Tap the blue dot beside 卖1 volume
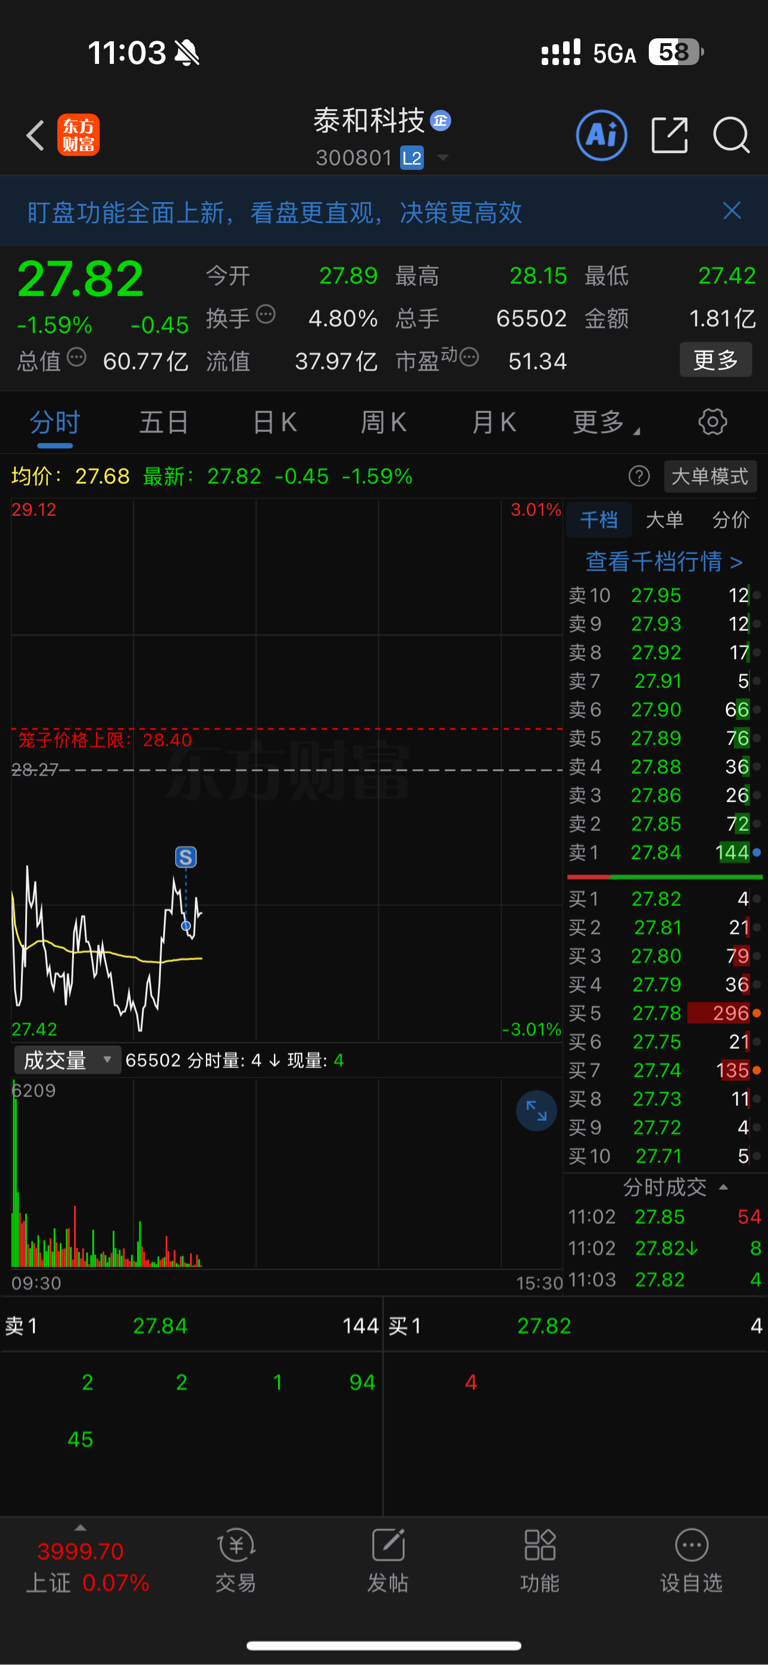768x1665 pixels. click(757, 852)
